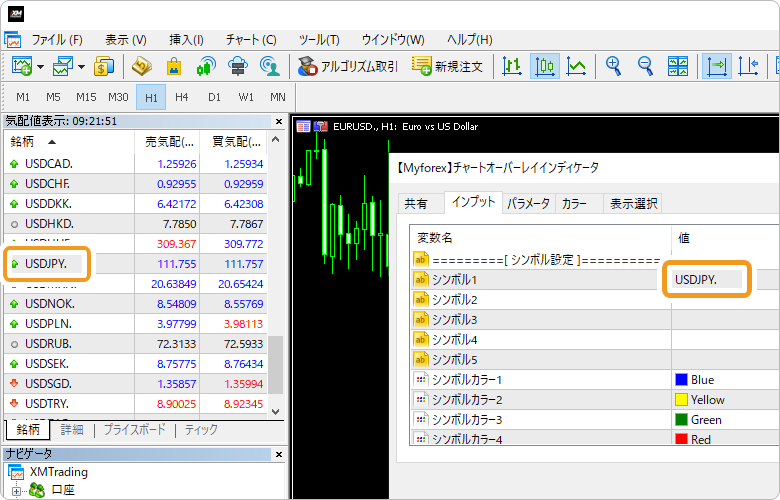The image size is (780, 500).
Task: Click the EURUSD chart window icon
Action: click(x=303, y=126)
